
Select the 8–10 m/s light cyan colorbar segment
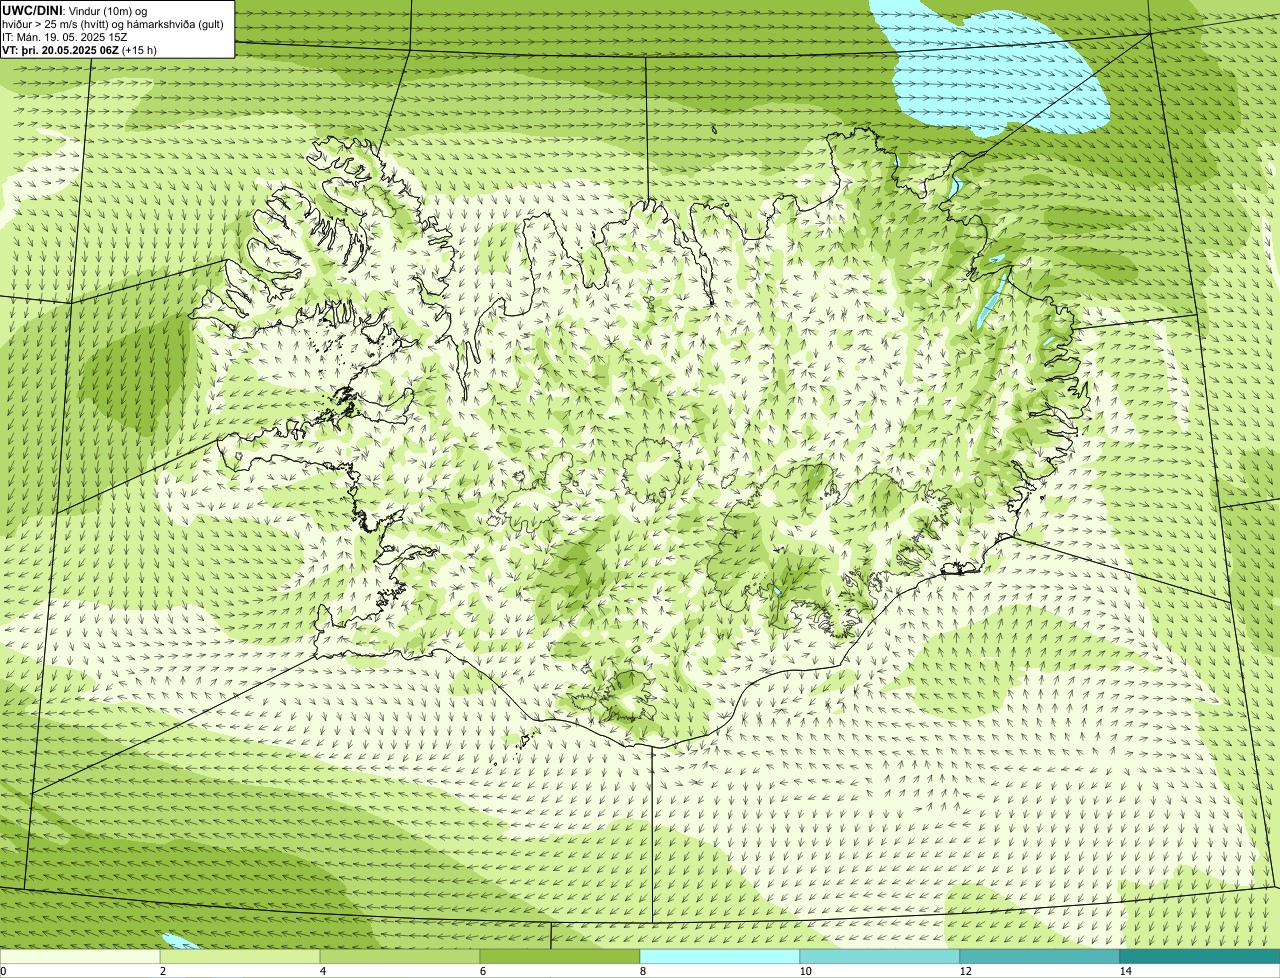720,956
